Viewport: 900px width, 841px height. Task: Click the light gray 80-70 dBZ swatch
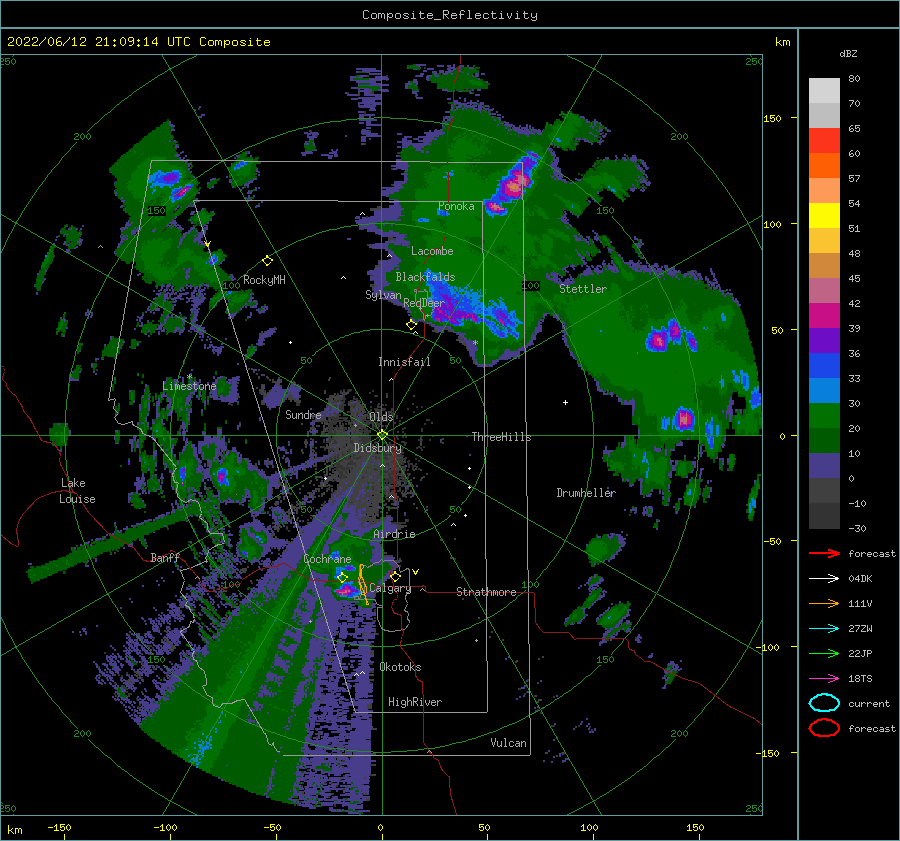(x=824, y=91)
